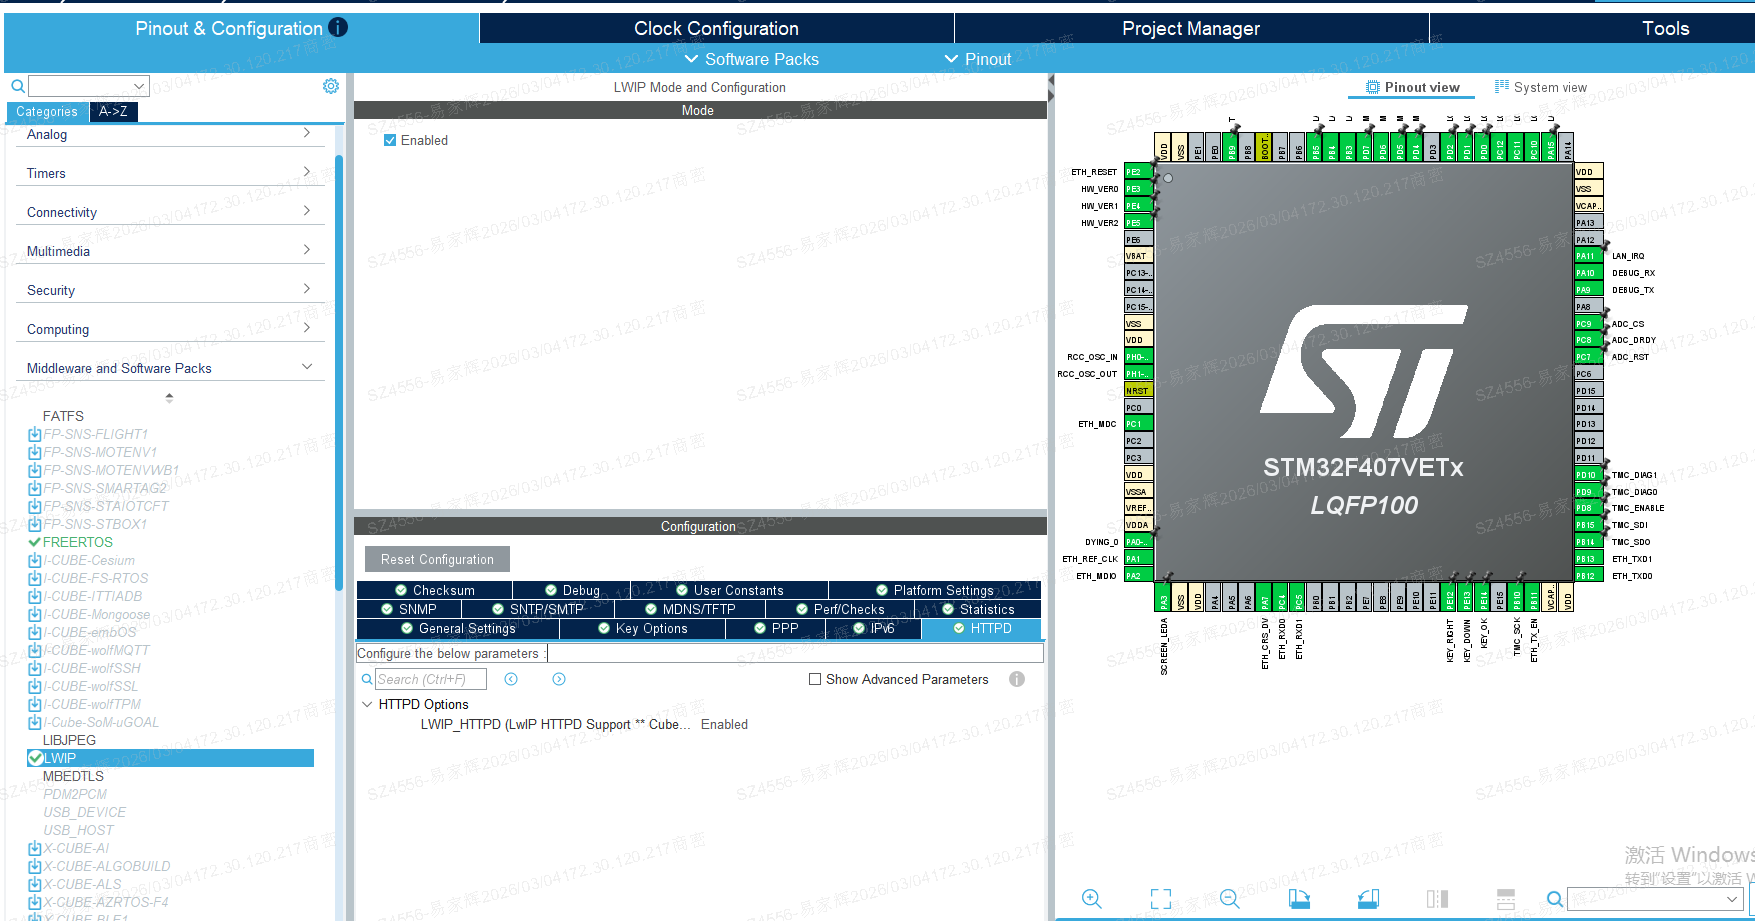1755x921 pixels.
Task: Zoom out of the chip pinout
Action: click(1229, 898)
